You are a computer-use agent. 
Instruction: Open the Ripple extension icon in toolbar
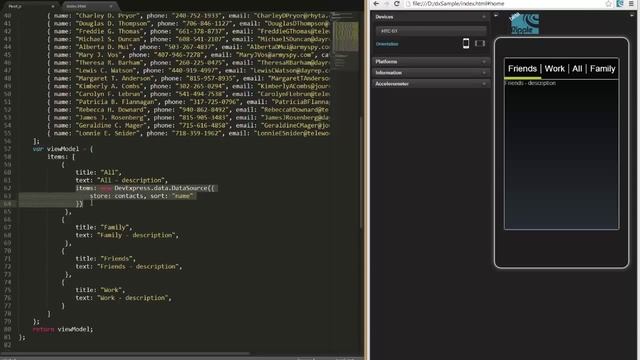(x=620, y=4)
